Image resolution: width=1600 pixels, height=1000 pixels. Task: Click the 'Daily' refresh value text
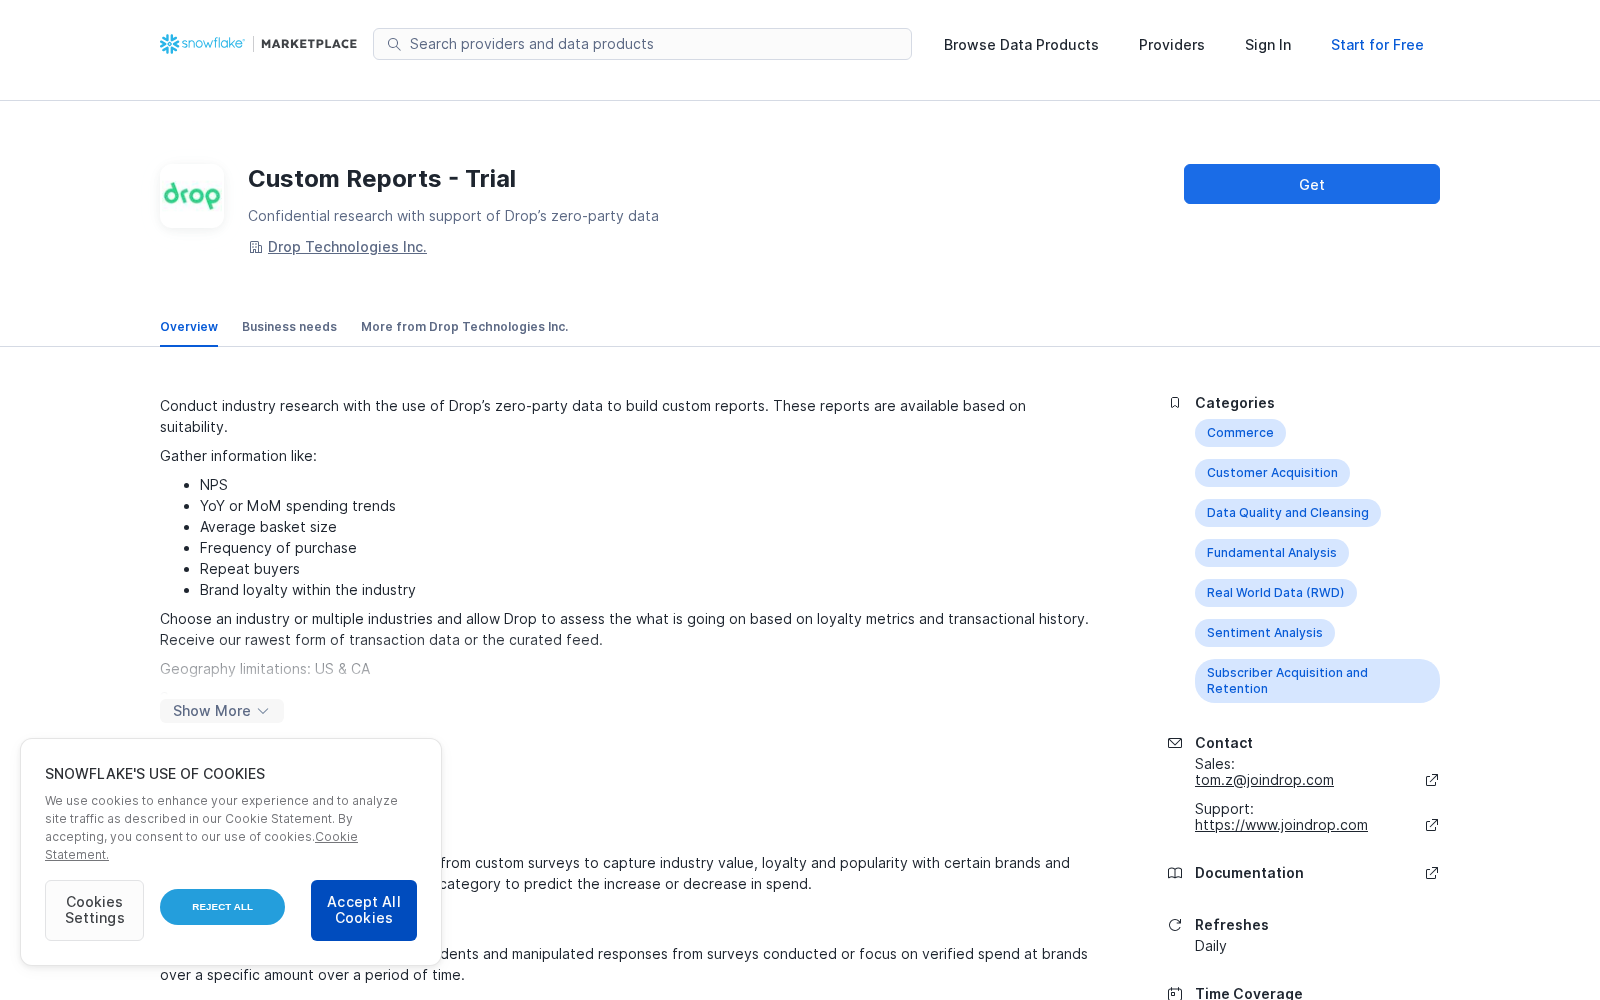tap(1211, 946)
